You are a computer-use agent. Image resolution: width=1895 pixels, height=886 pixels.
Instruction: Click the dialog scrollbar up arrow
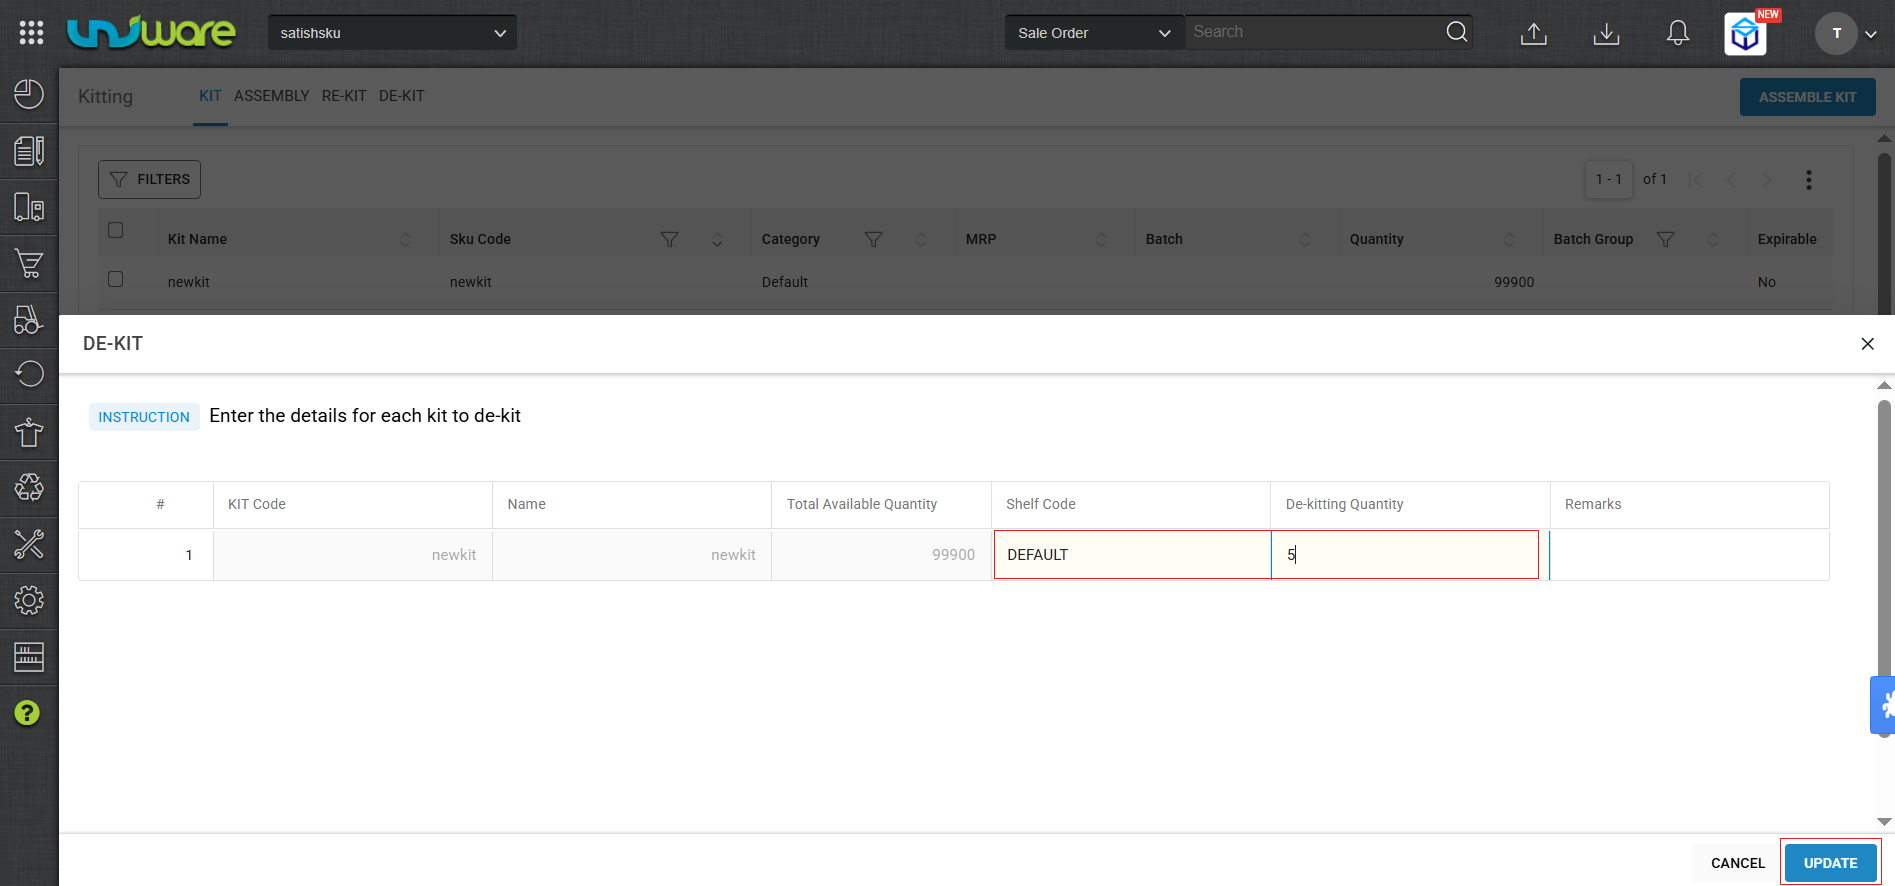1884,386
